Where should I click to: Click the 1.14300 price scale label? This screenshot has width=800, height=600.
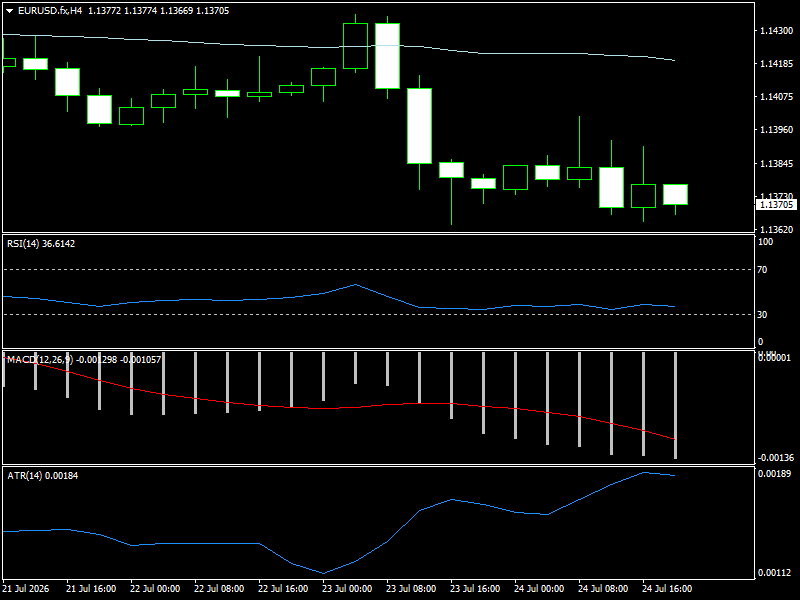(777, 31)
